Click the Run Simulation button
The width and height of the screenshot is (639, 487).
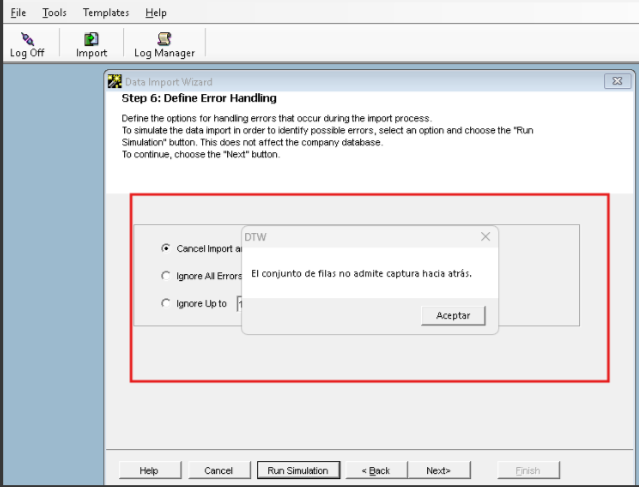tap(298, 470)
